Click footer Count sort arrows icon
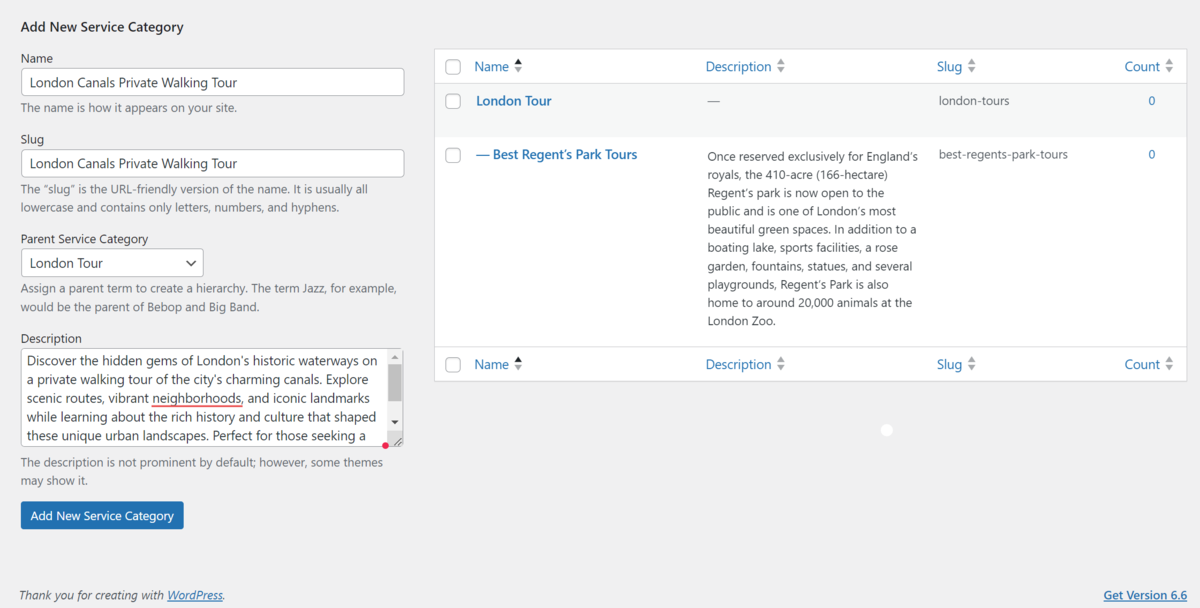 [1169, 365]
